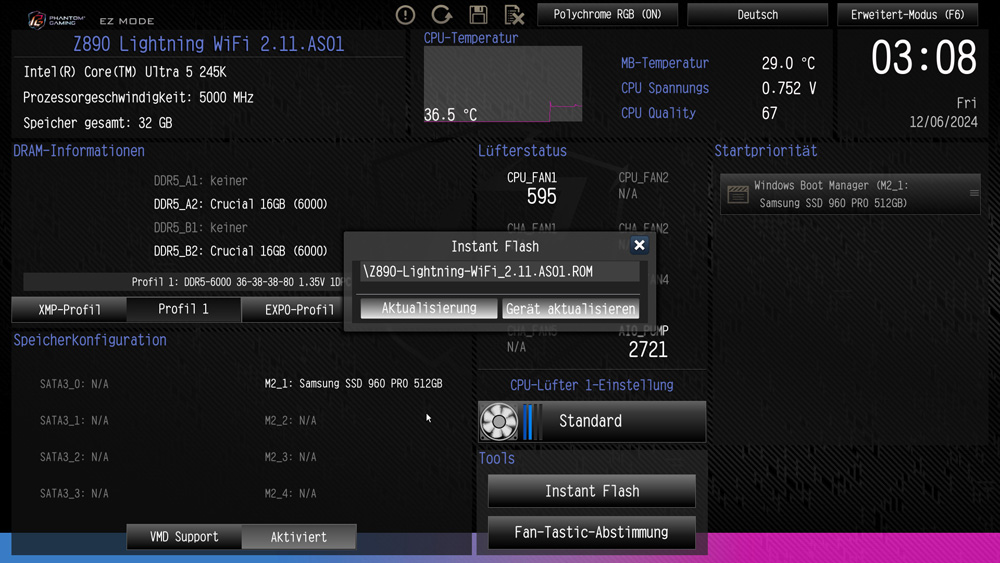Click the CPU fan icon beside Standard
This screenshot has height=563, width=1000.
point(499,421)
